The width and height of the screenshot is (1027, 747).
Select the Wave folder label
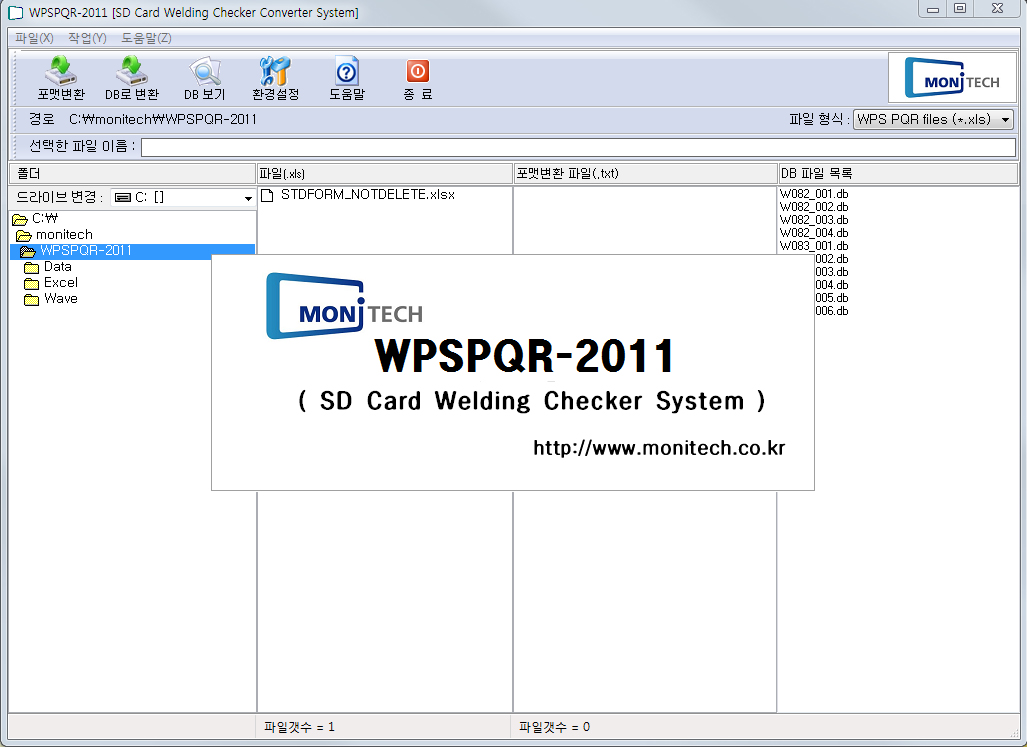click(61, 299)
